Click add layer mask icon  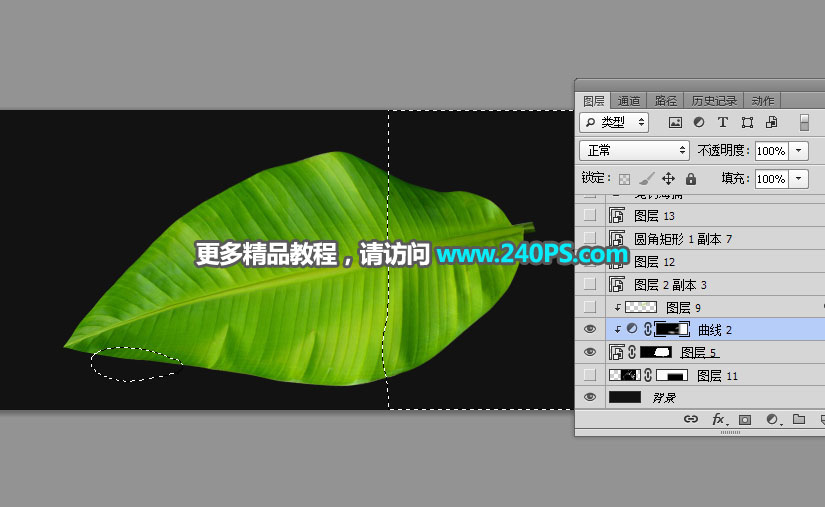pyautogui.click(x=745, y=420)
